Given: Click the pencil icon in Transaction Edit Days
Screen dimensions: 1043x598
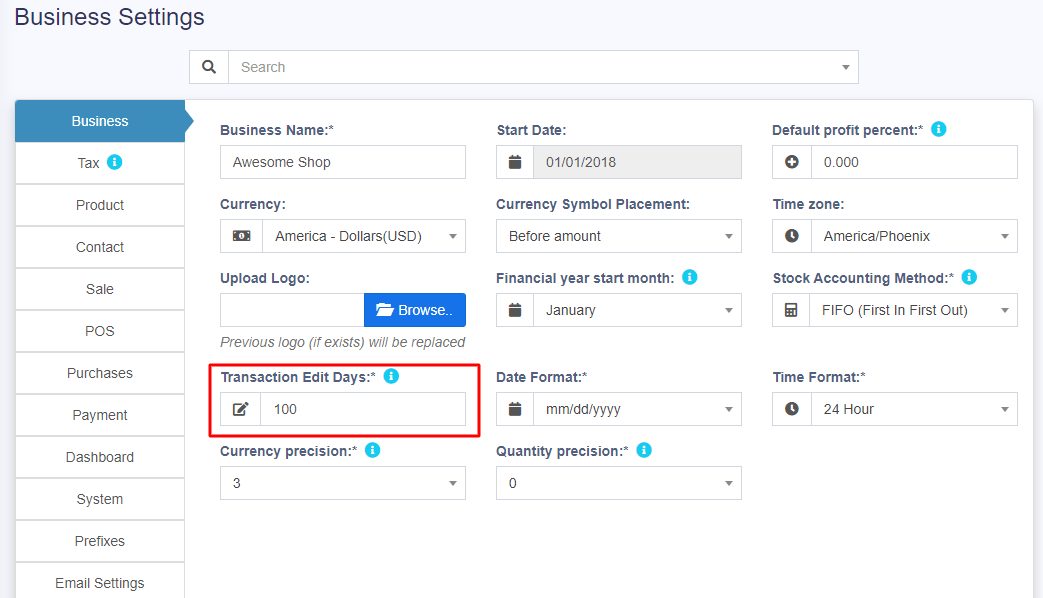Looking at the screenshot, I should click(240, 409).
